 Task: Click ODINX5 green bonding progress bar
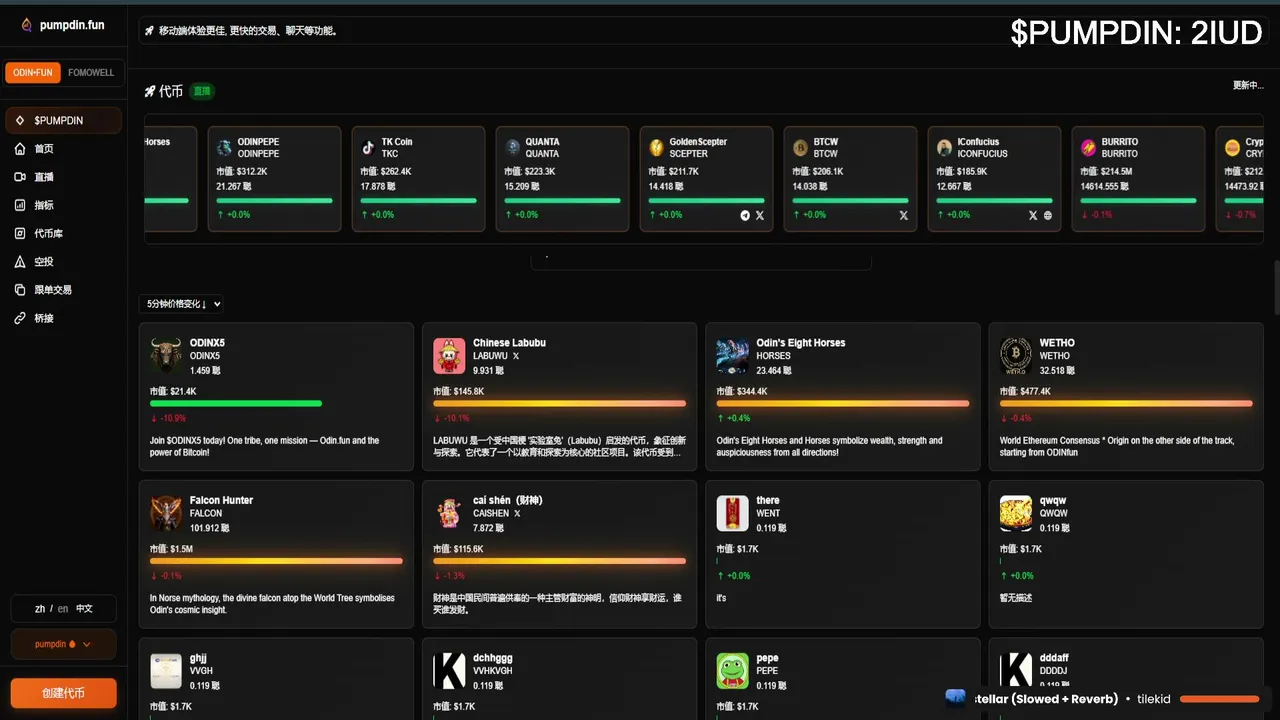coord(236,404)
